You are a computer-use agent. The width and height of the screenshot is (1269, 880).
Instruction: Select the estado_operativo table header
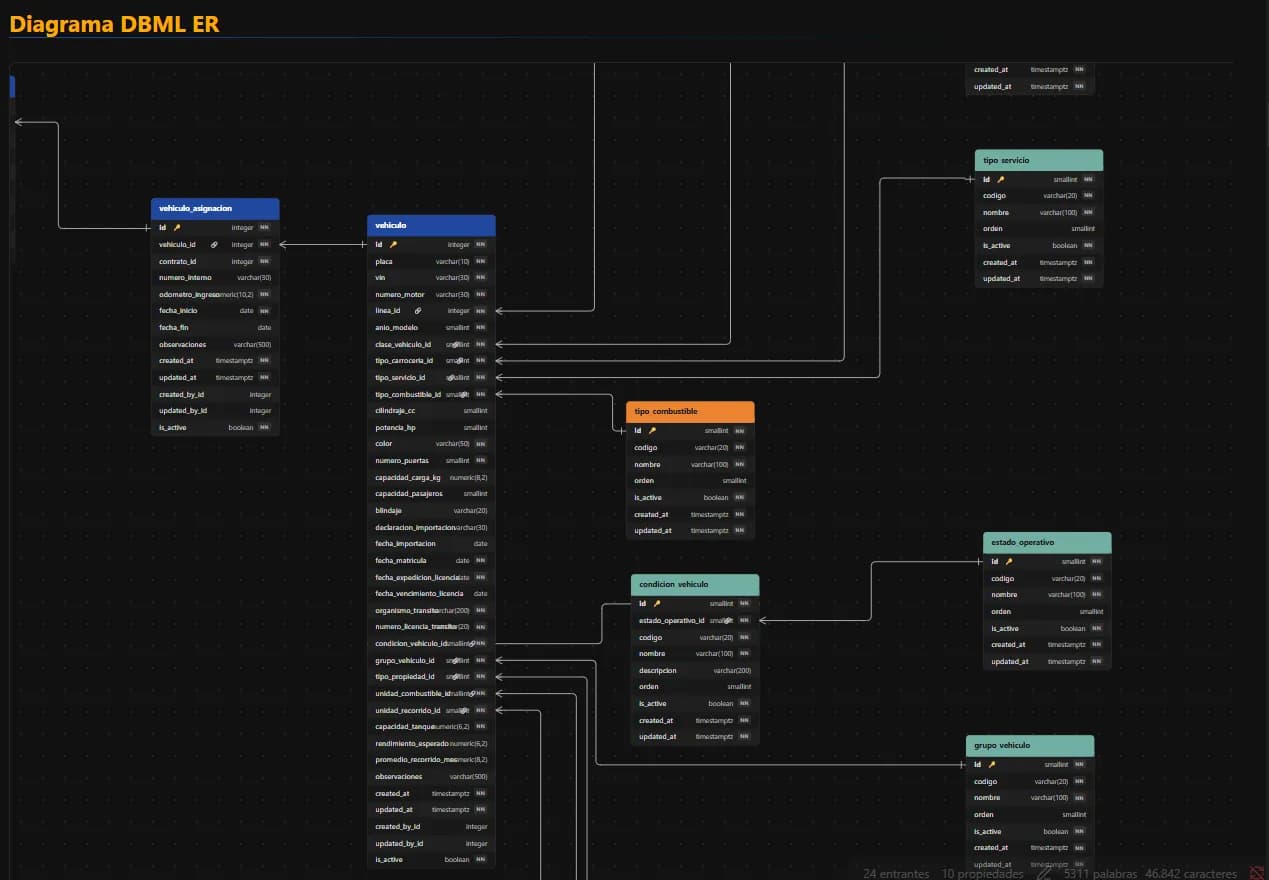[x=1047, y=542]
